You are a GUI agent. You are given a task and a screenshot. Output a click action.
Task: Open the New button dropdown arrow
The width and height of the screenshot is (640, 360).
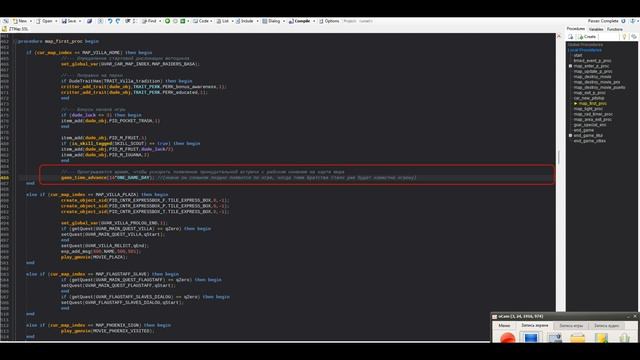(x=31, y=21)
